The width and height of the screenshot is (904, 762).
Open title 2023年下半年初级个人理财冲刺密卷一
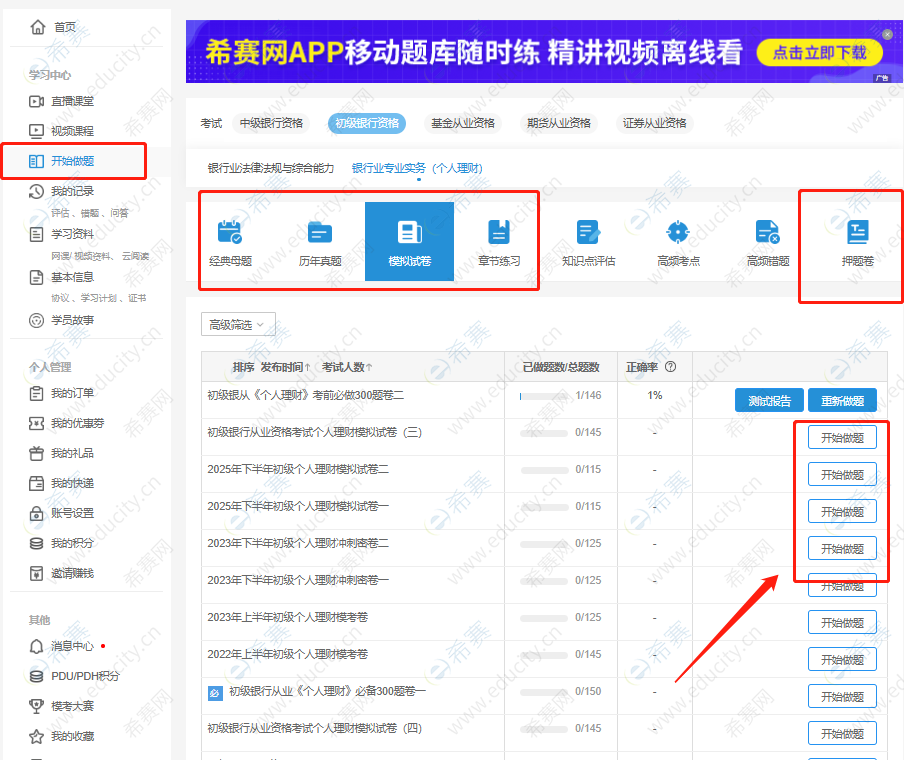click(298, 580)
